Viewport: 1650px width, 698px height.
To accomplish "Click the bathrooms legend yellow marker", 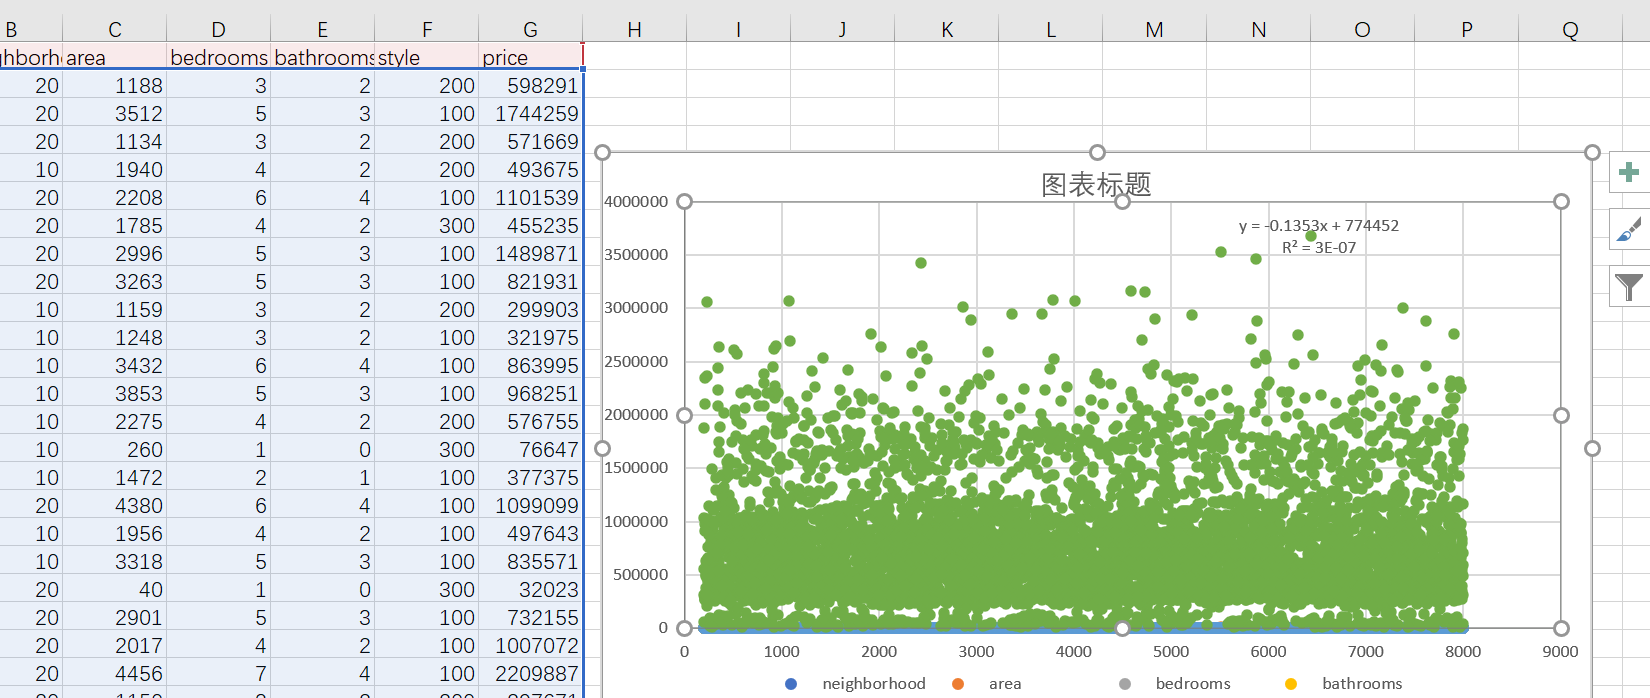I will 1291,684.
